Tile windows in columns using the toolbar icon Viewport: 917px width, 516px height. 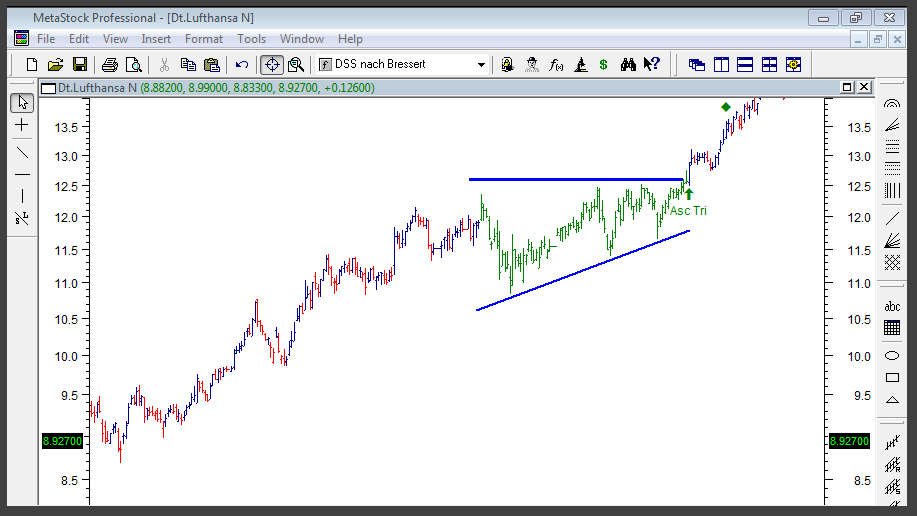click(721, 64)
